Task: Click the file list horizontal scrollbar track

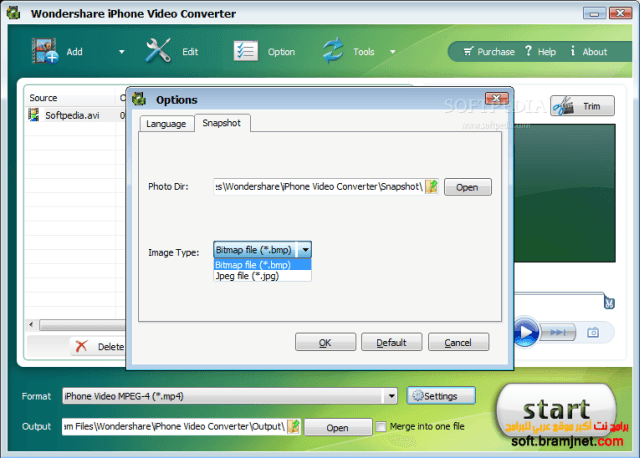Action: 82,325
